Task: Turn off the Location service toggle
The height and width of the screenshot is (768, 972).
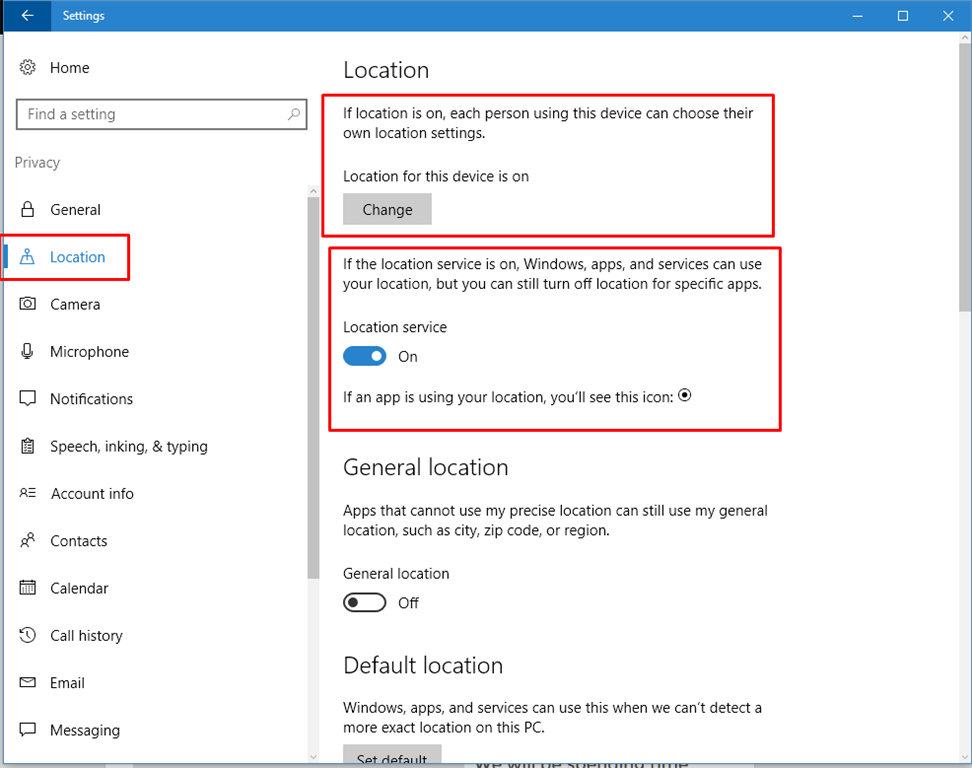Action: pos(365,357)
